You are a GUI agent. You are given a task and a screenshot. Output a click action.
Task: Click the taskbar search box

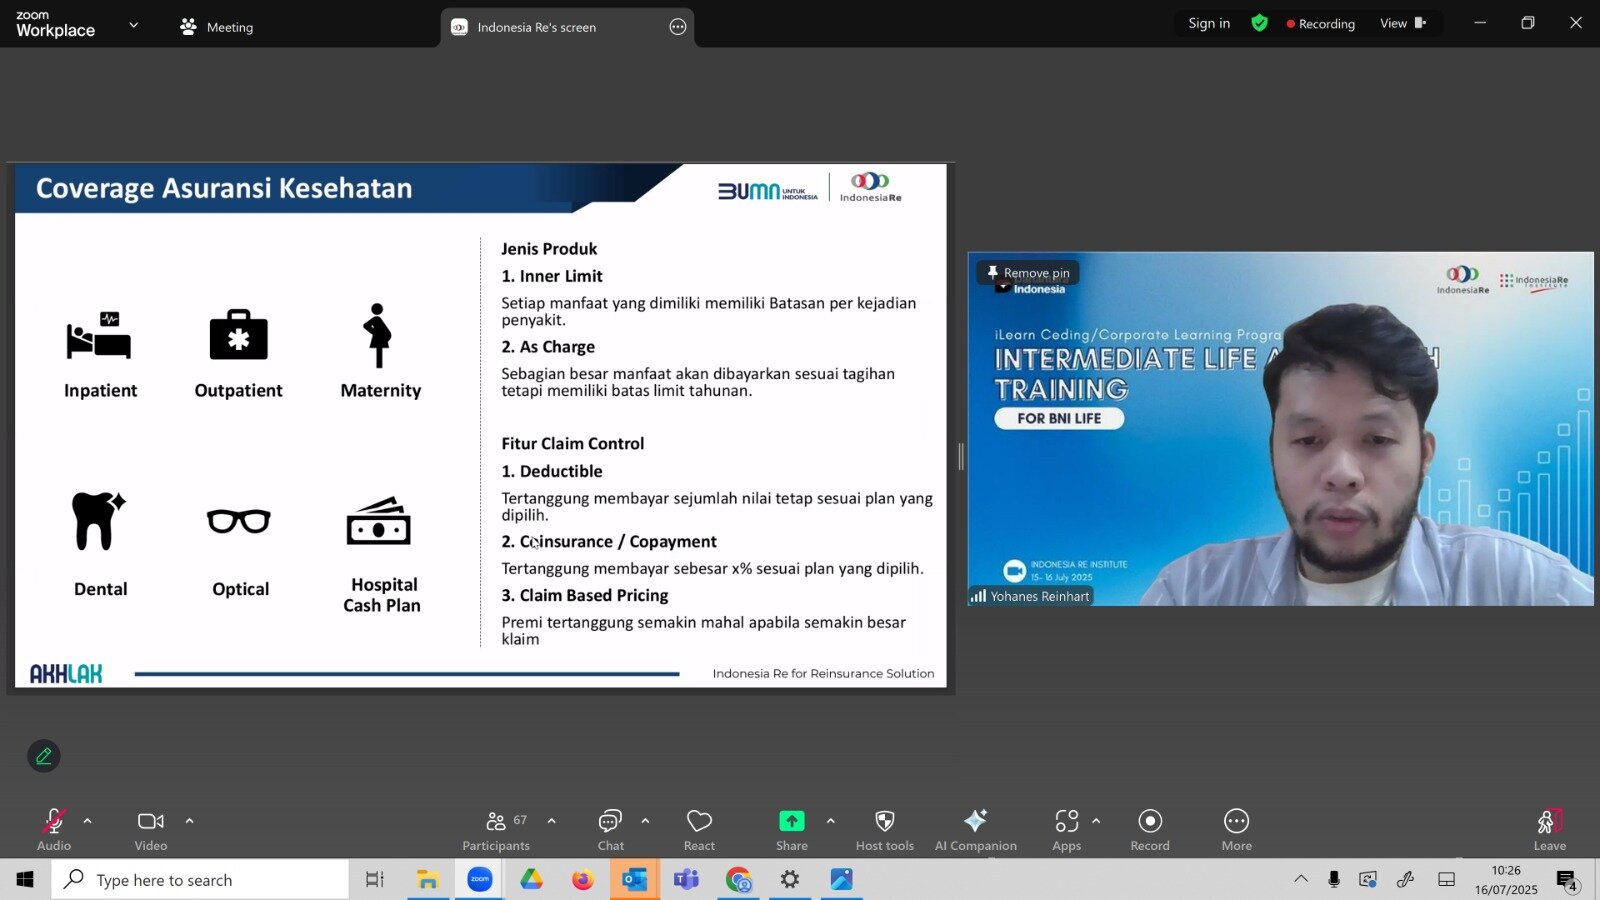point(200,880)
